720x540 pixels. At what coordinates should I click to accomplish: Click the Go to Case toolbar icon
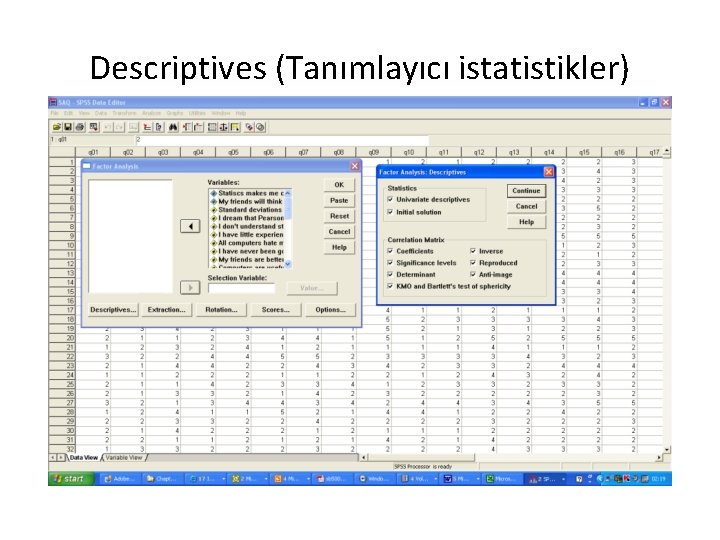147,127
